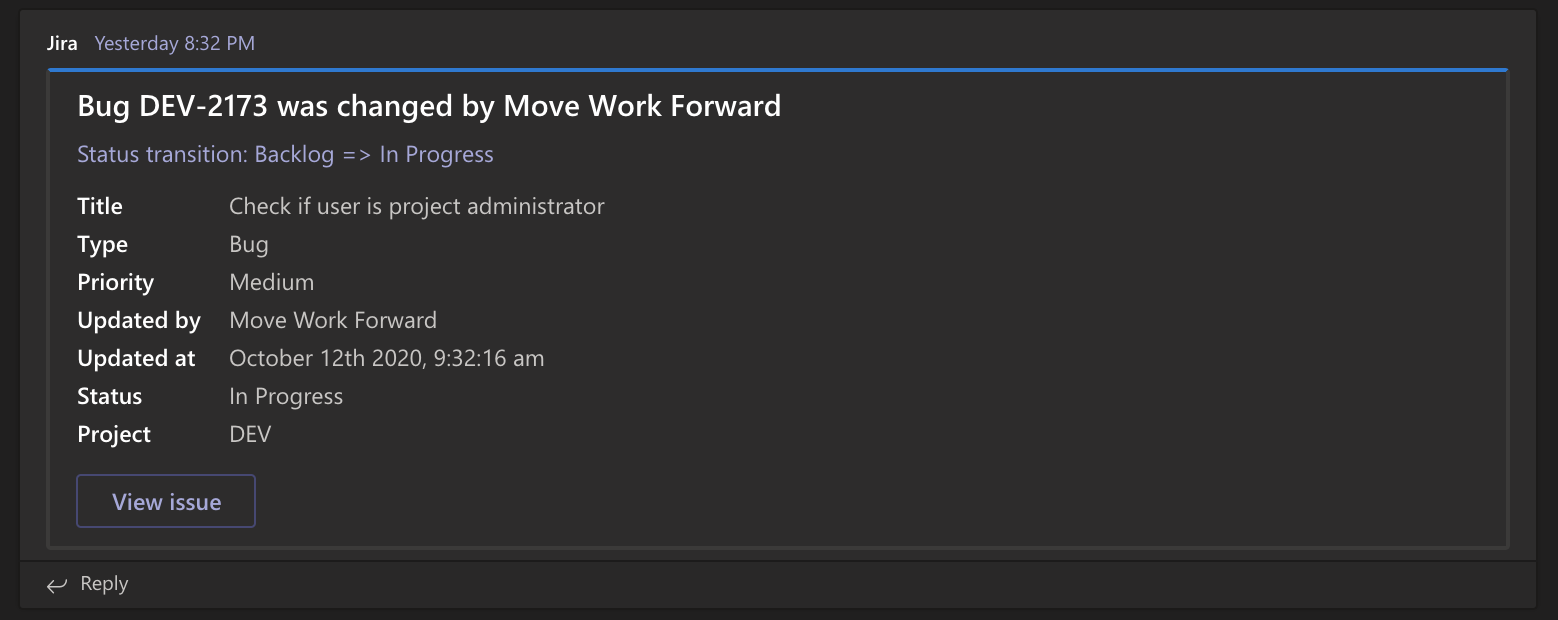Click the 'Updated by' field label

click(x=139, y=320)
